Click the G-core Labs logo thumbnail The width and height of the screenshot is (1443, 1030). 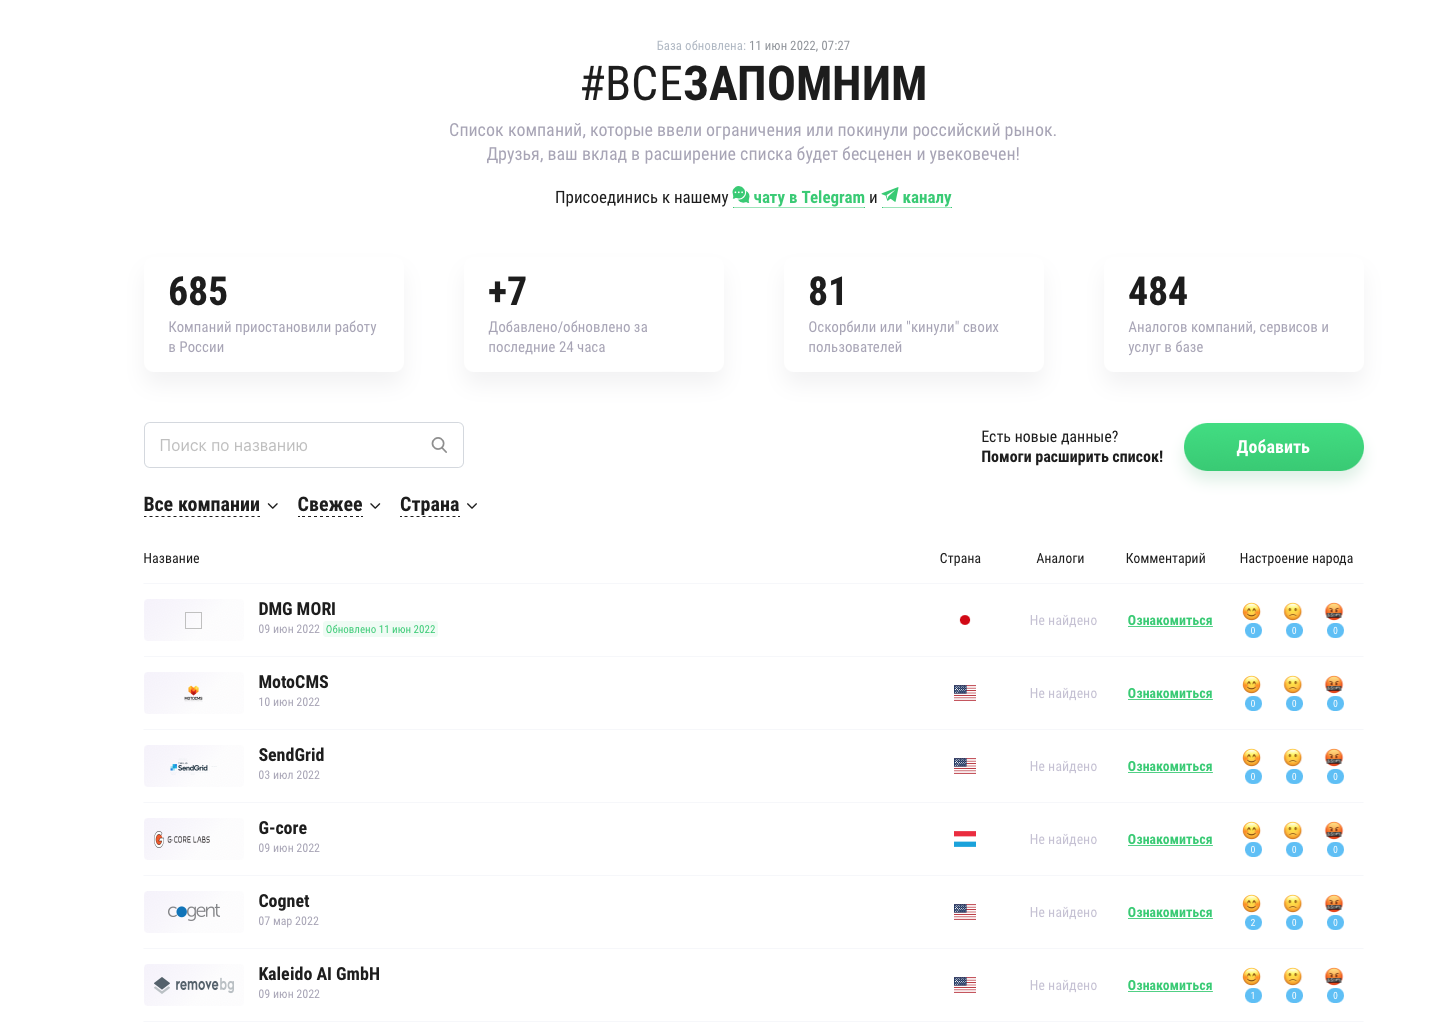(193, 839)
